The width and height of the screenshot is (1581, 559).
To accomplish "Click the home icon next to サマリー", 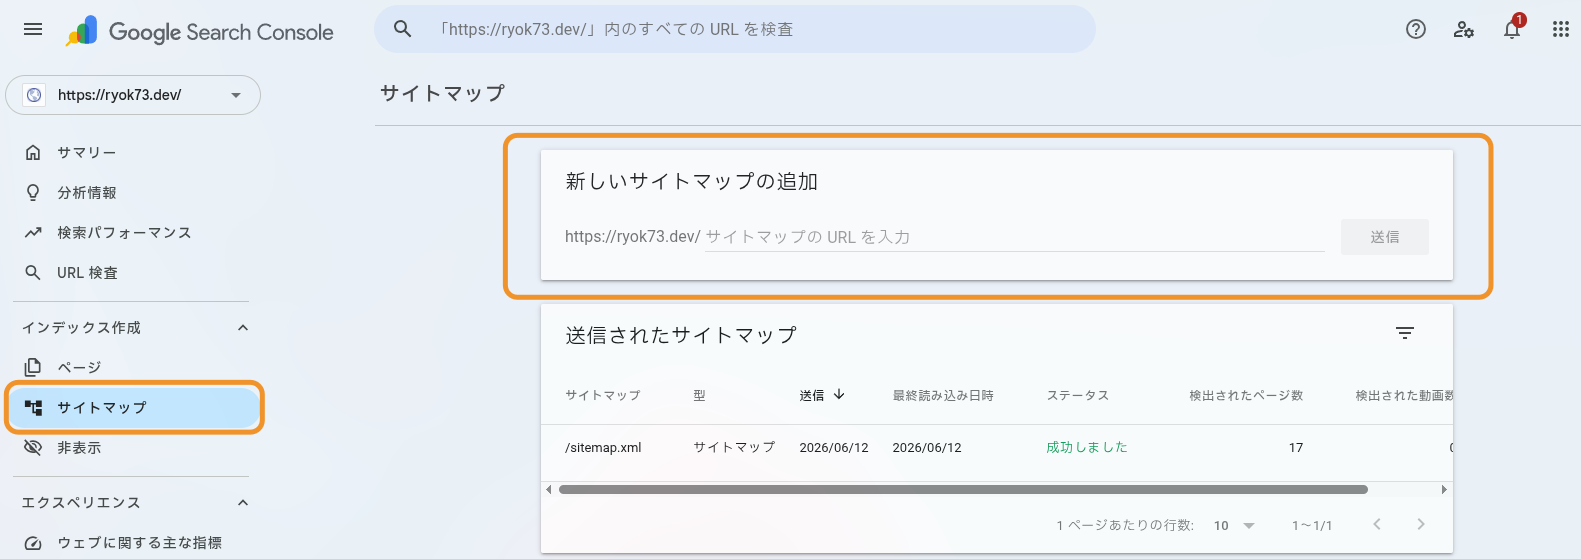I will [33, 152].
